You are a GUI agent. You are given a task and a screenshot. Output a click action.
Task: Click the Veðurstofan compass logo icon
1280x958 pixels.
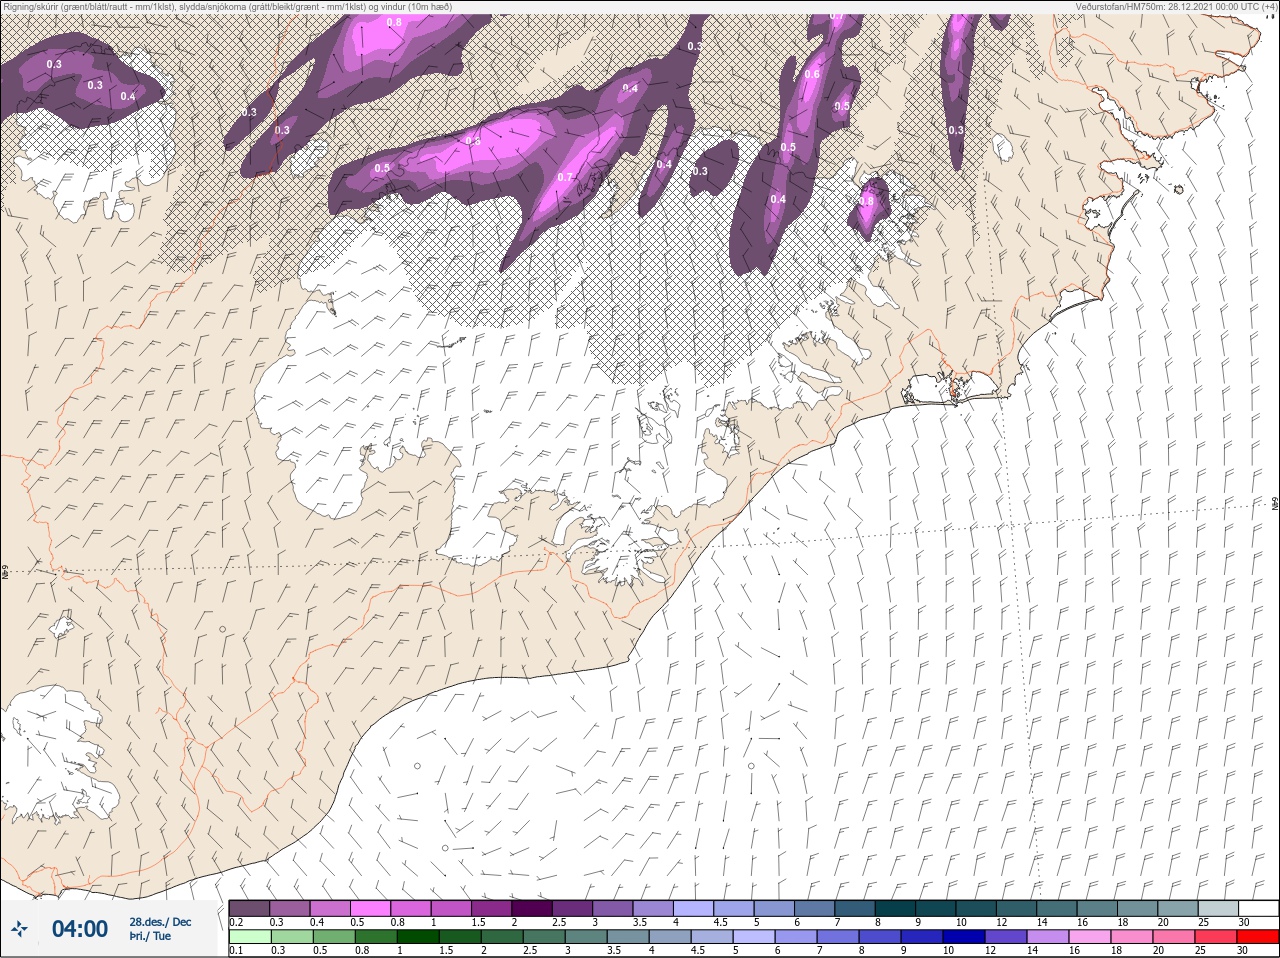[21, 929]
